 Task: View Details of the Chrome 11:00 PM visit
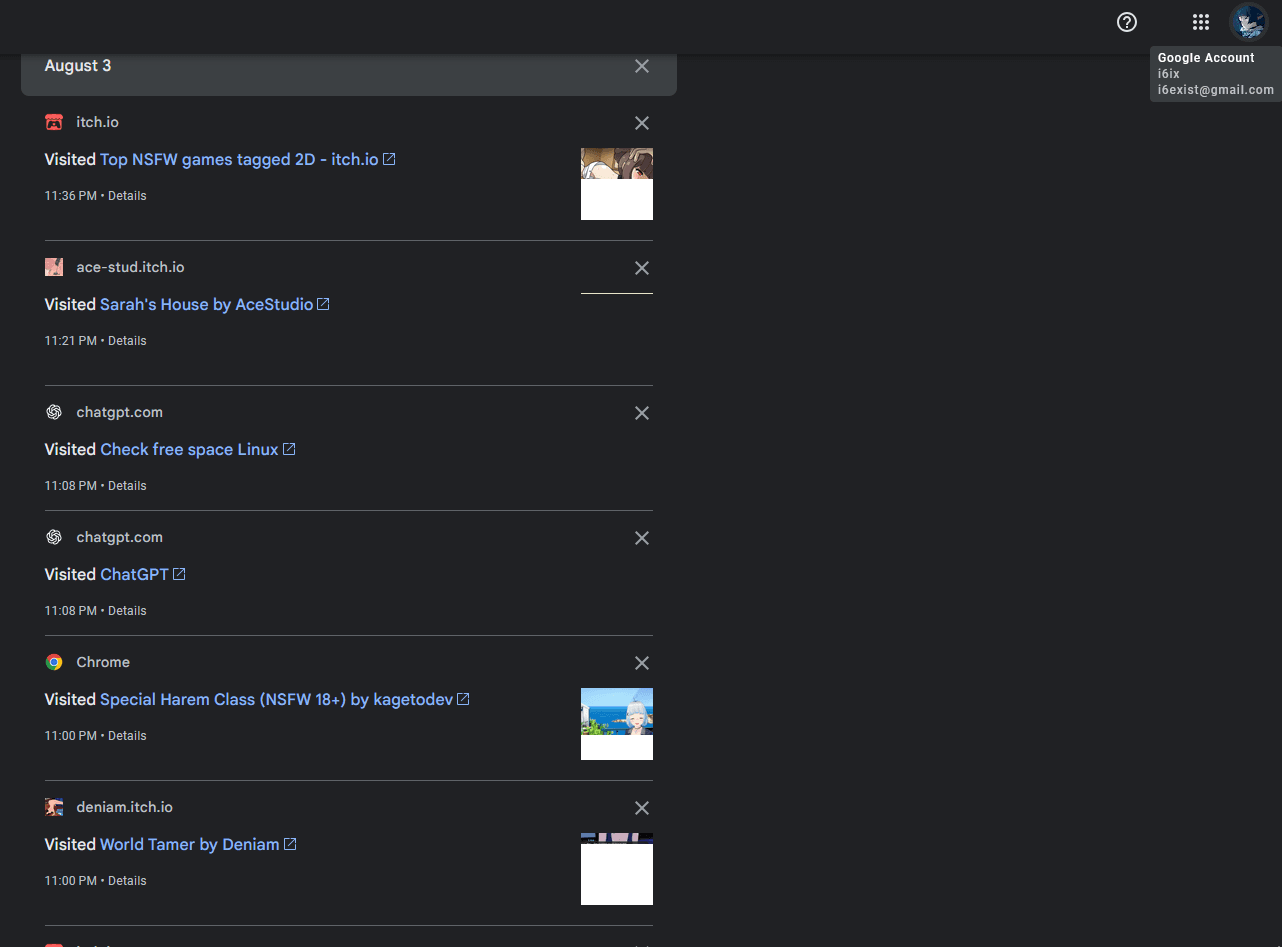[127, 736]
